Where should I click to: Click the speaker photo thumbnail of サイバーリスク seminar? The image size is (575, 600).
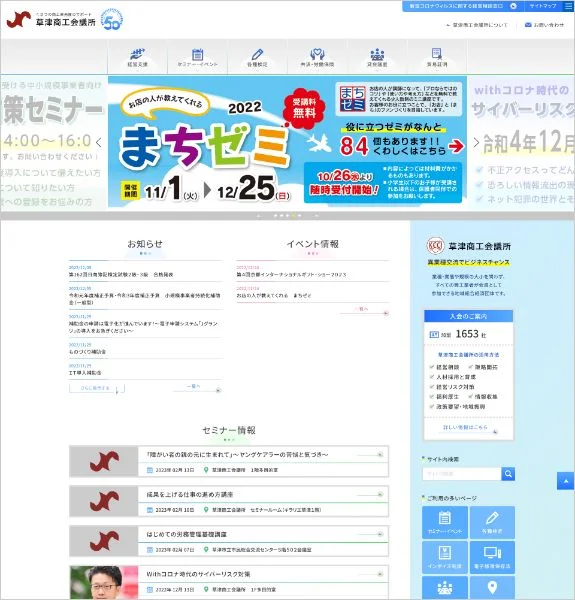[104, 582]
